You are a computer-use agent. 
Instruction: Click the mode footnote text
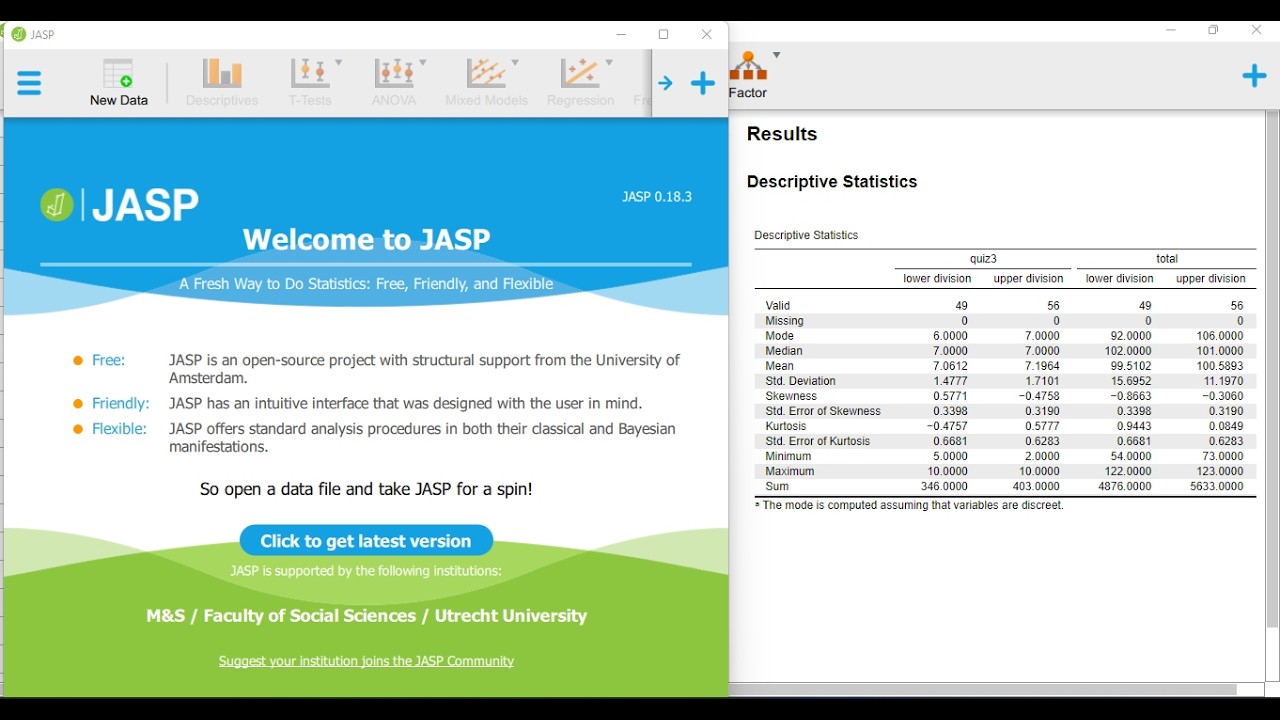[909, 507]
